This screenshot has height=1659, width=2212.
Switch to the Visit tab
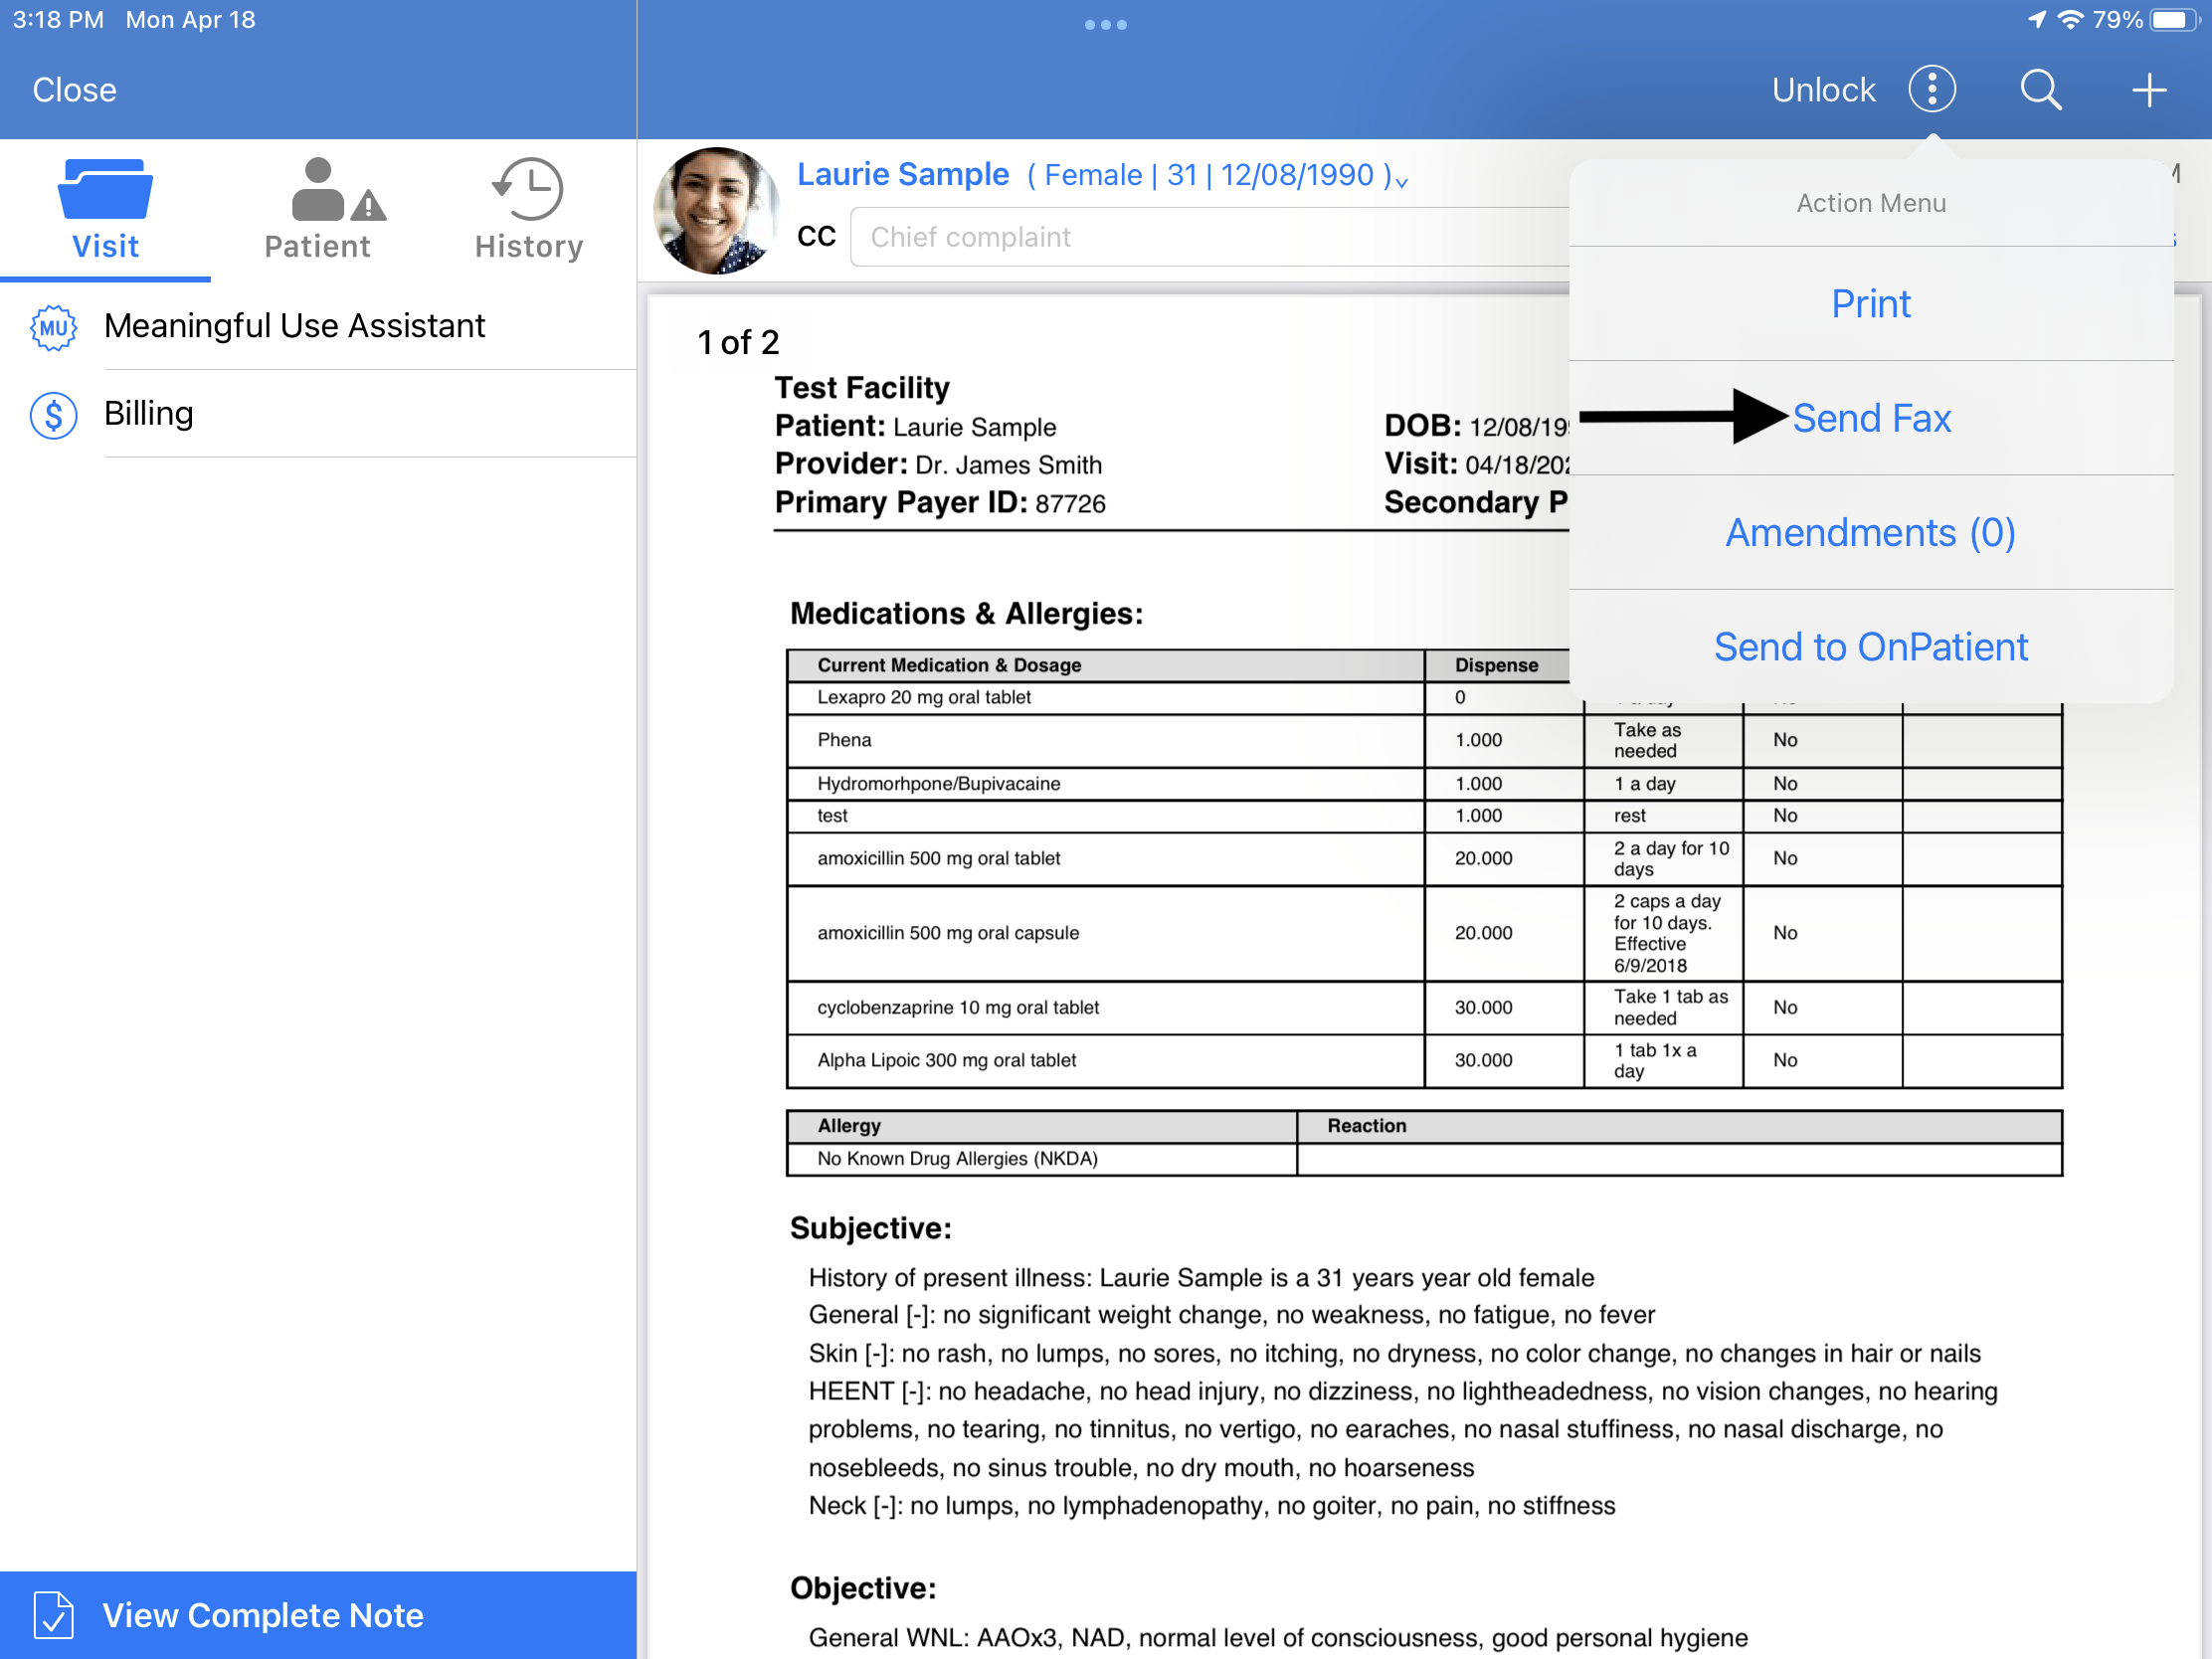click(105, 210)
